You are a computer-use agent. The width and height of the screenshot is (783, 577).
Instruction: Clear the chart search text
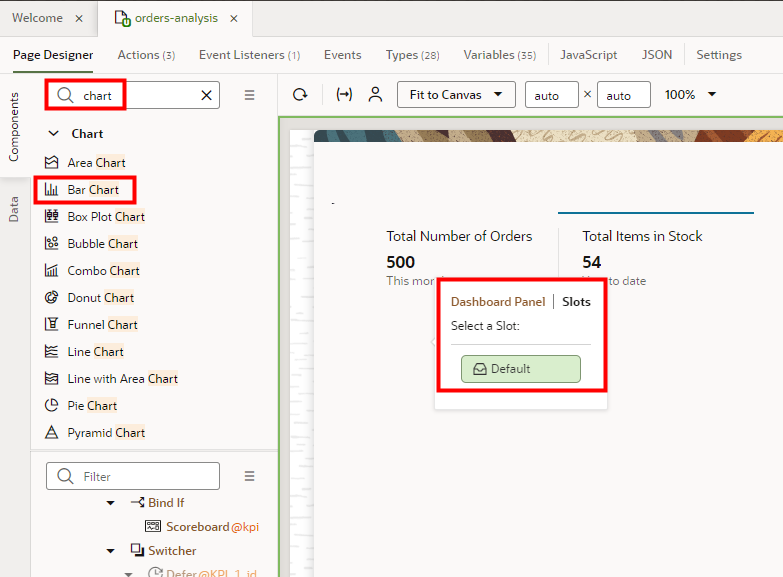pos(206,95)
